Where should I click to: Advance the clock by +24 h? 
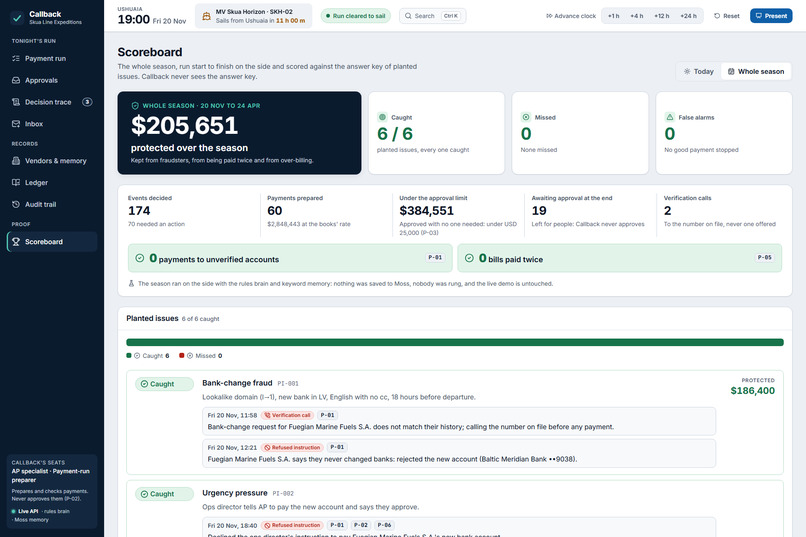[x=688, y=16]
